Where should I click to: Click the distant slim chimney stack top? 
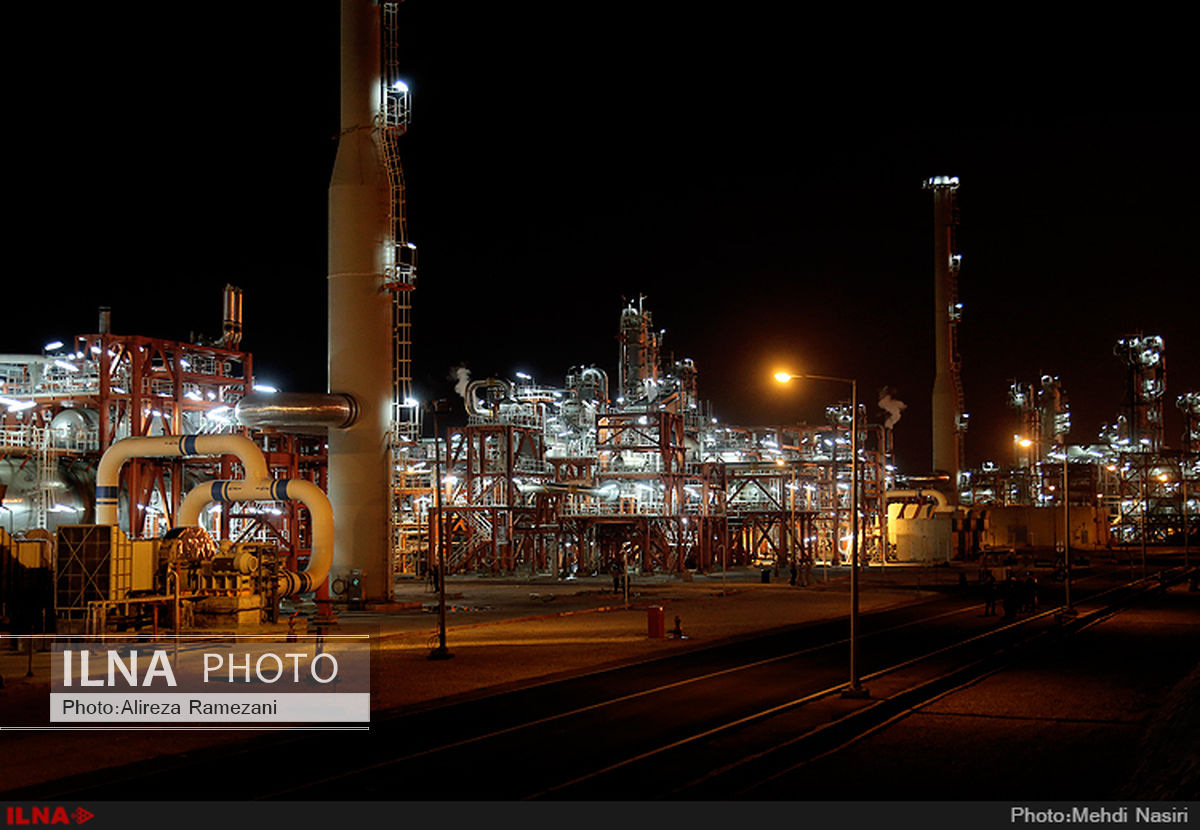click(941, 184)
